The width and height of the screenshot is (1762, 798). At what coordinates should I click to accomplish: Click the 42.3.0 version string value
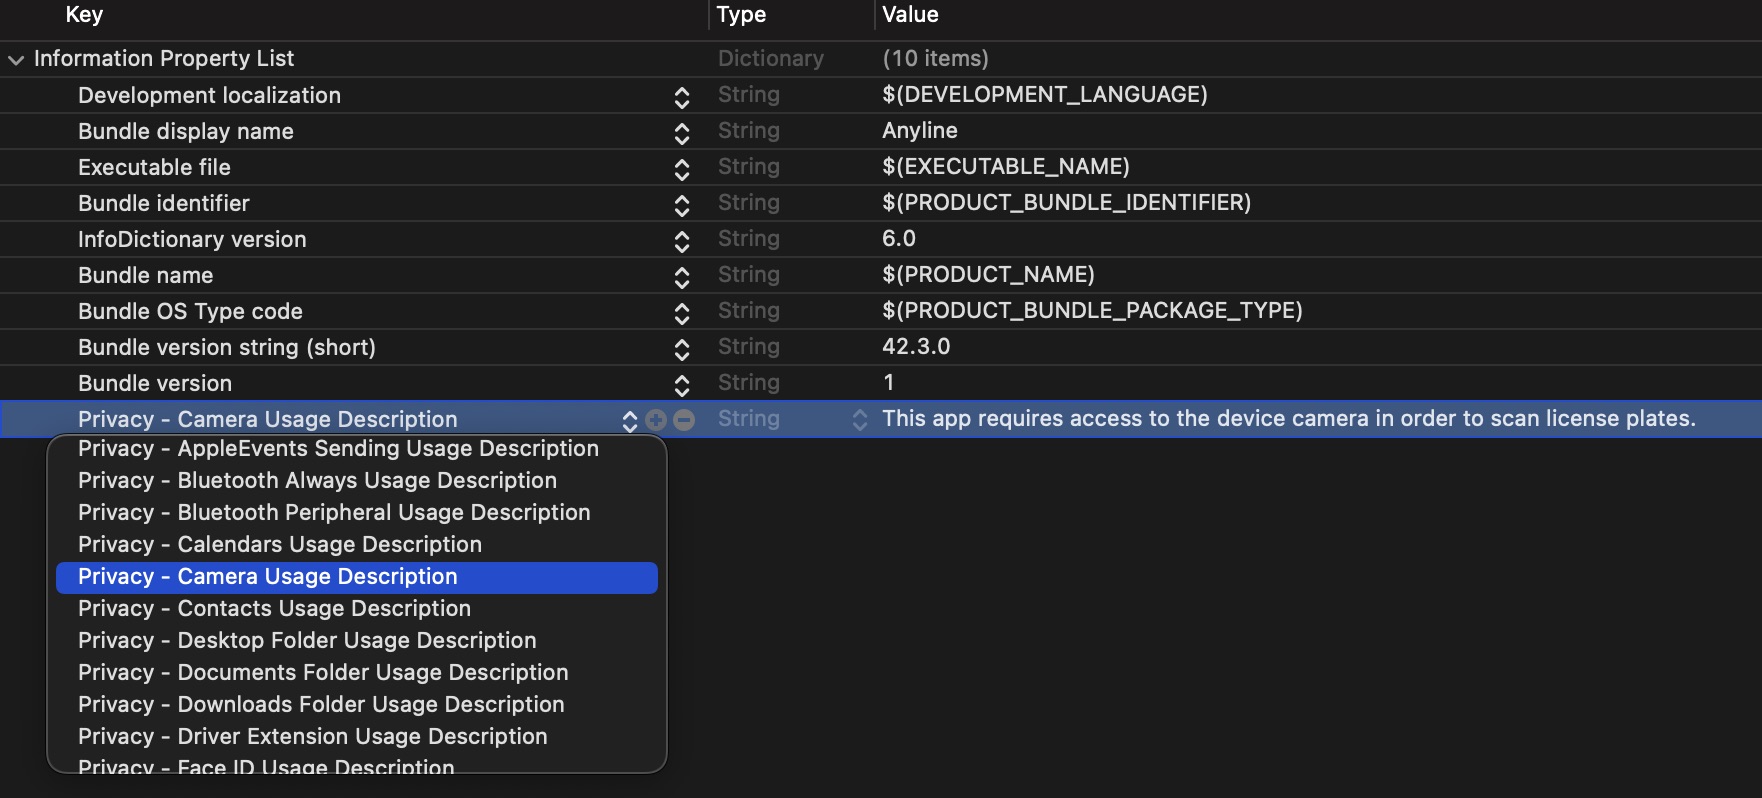[916, 347]
